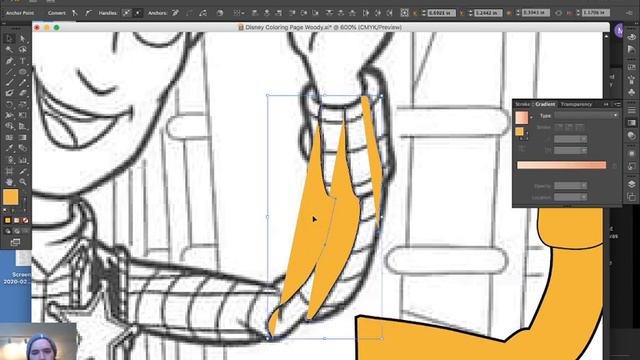This screenshot has height=360, width=640.
Task: Click cut path at anchor points icon
Action: tap(203, 13)
